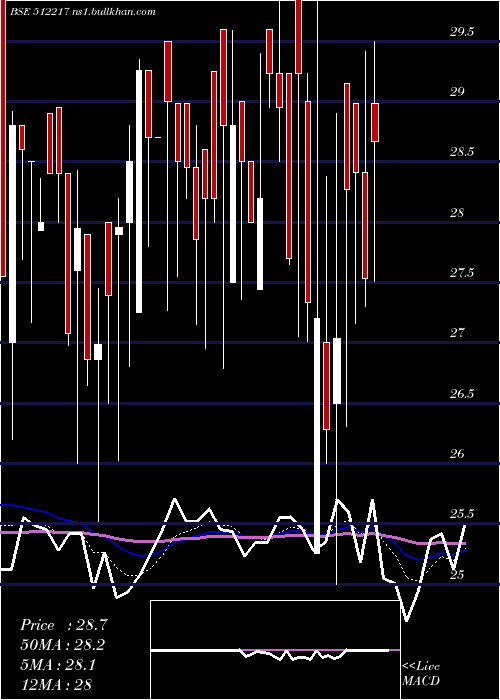Image resolution: width=500 pixels, height=700 pixels.
Task: Click the 29 price axis label
Action: pos(458,92)
